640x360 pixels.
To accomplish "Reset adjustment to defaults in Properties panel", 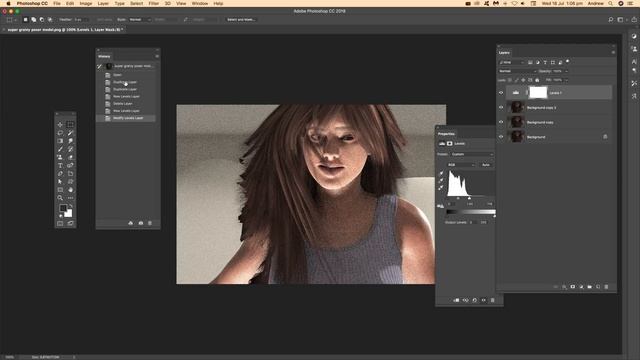I will coord(474,300).
